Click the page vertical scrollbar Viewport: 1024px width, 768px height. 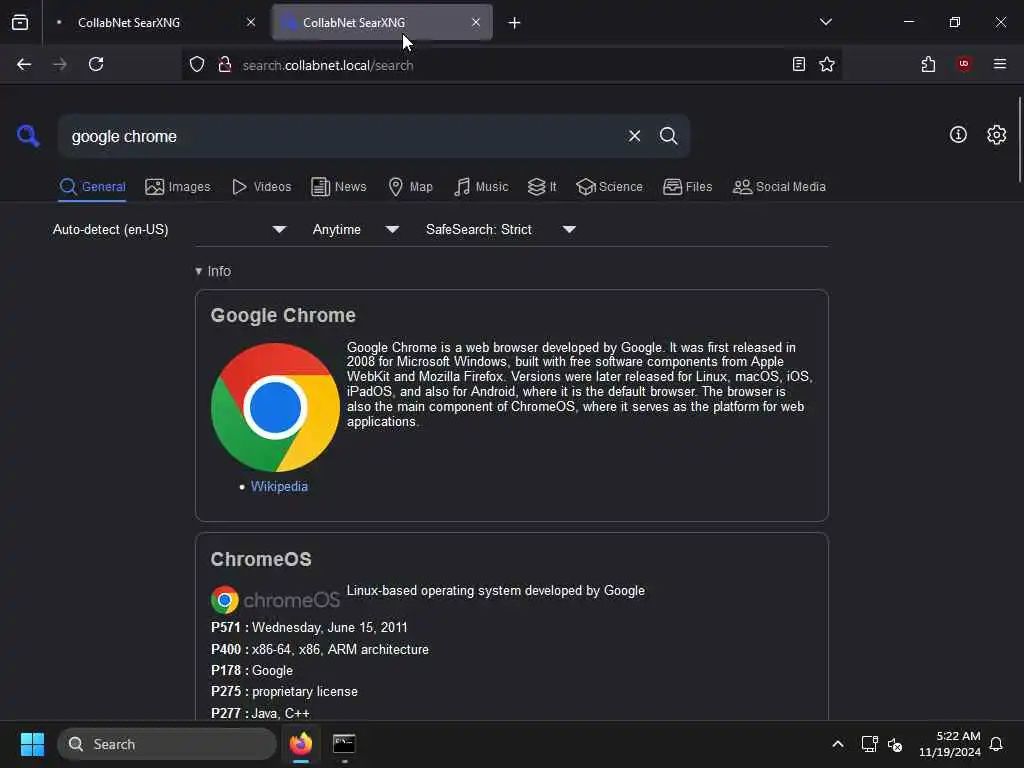point(1019,139)
